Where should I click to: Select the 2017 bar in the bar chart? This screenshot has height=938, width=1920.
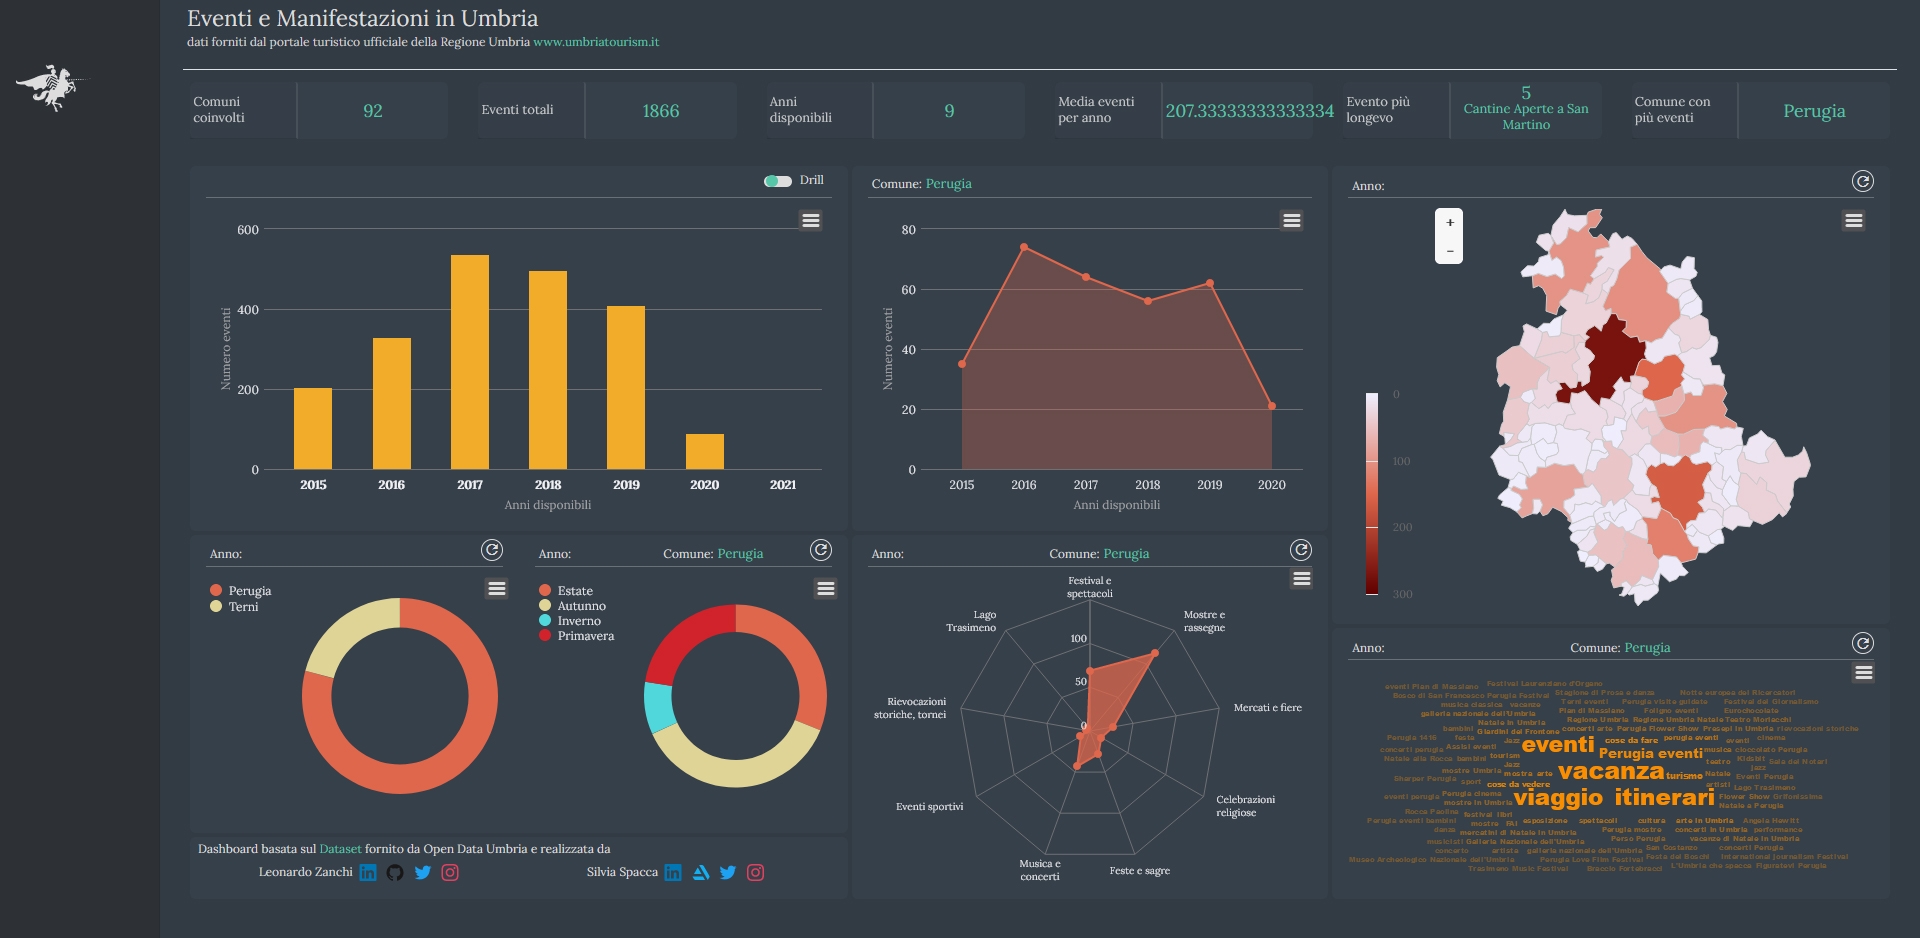[x=470, y=362]
